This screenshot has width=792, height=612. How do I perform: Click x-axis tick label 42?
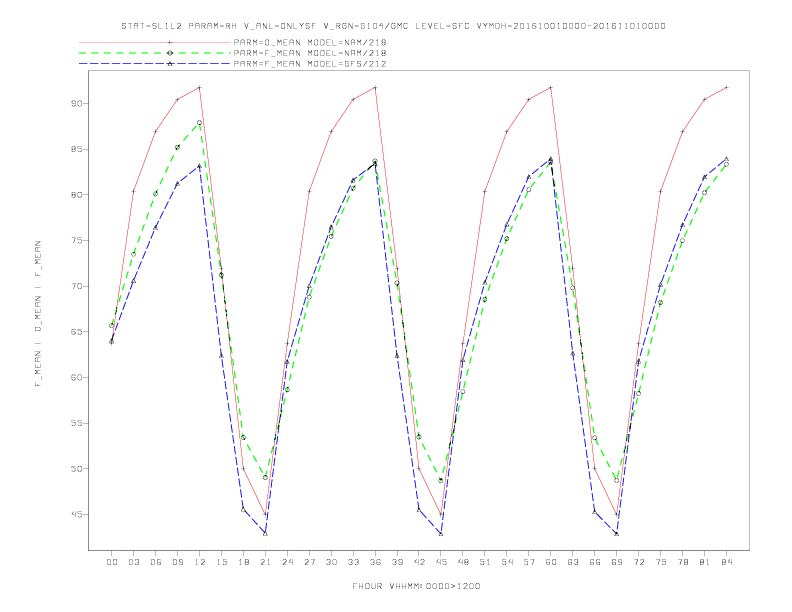pyautogui.click(x=419, y=562)
